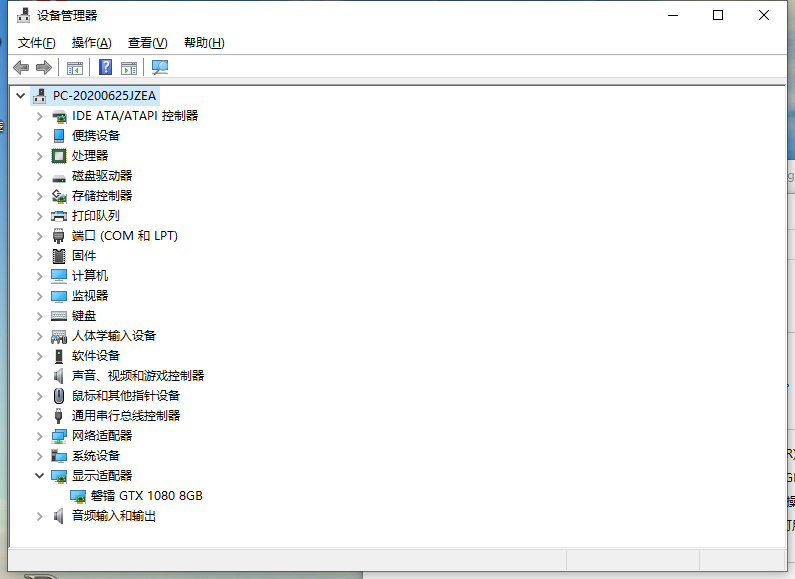Click the show/hide console tree toolbar icon
Image resolution: width=795 pixels, height=579 pixels.
point(75,67)
